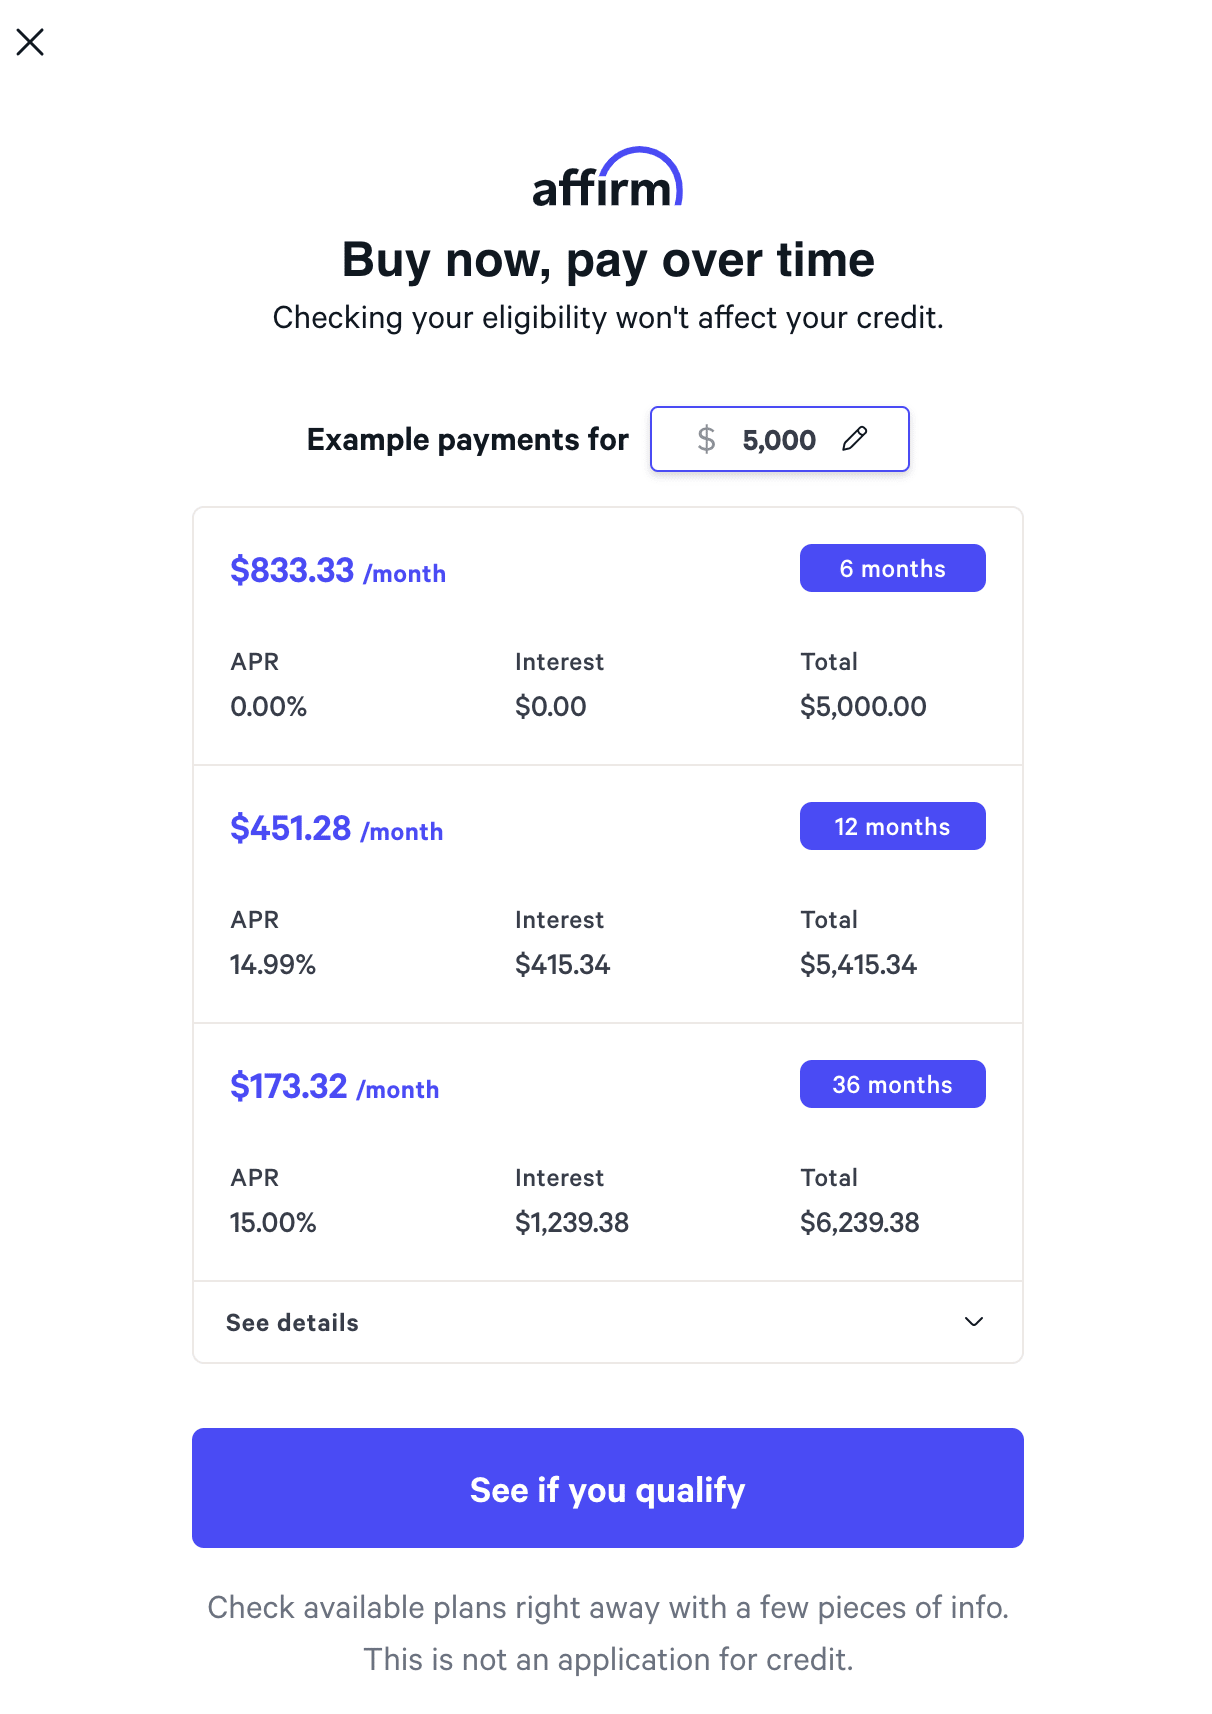Screen dimensions: 1212x1714
Task: Click the chevron arrow beside See details
Action: [973, 1322]
